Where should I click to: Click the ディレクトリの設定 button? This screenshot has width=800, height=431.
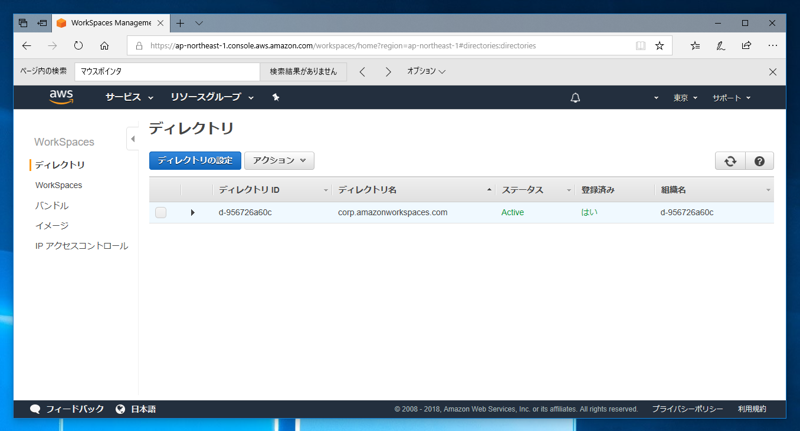pos(195,160)
